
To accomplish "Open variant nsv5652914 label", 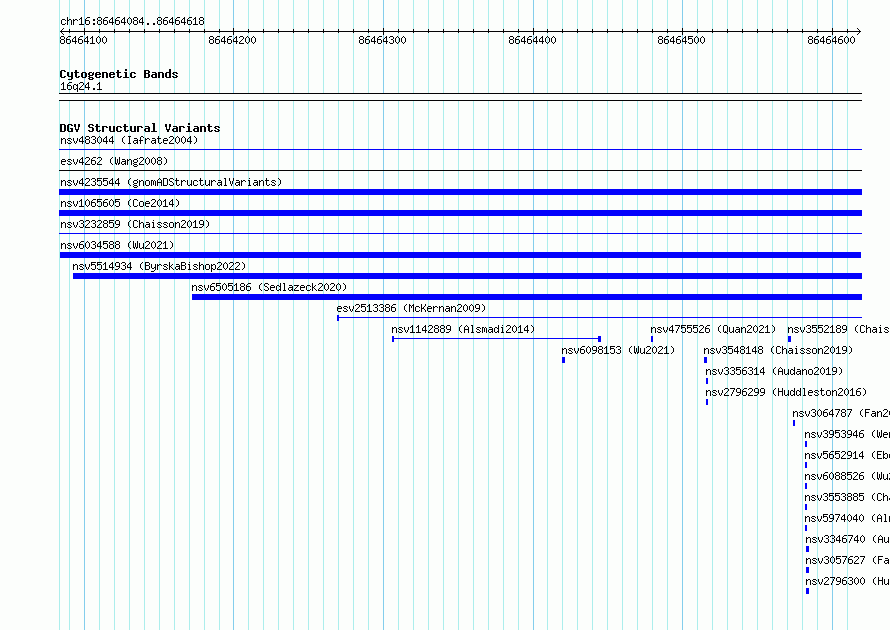I will (x=847, y=455).
